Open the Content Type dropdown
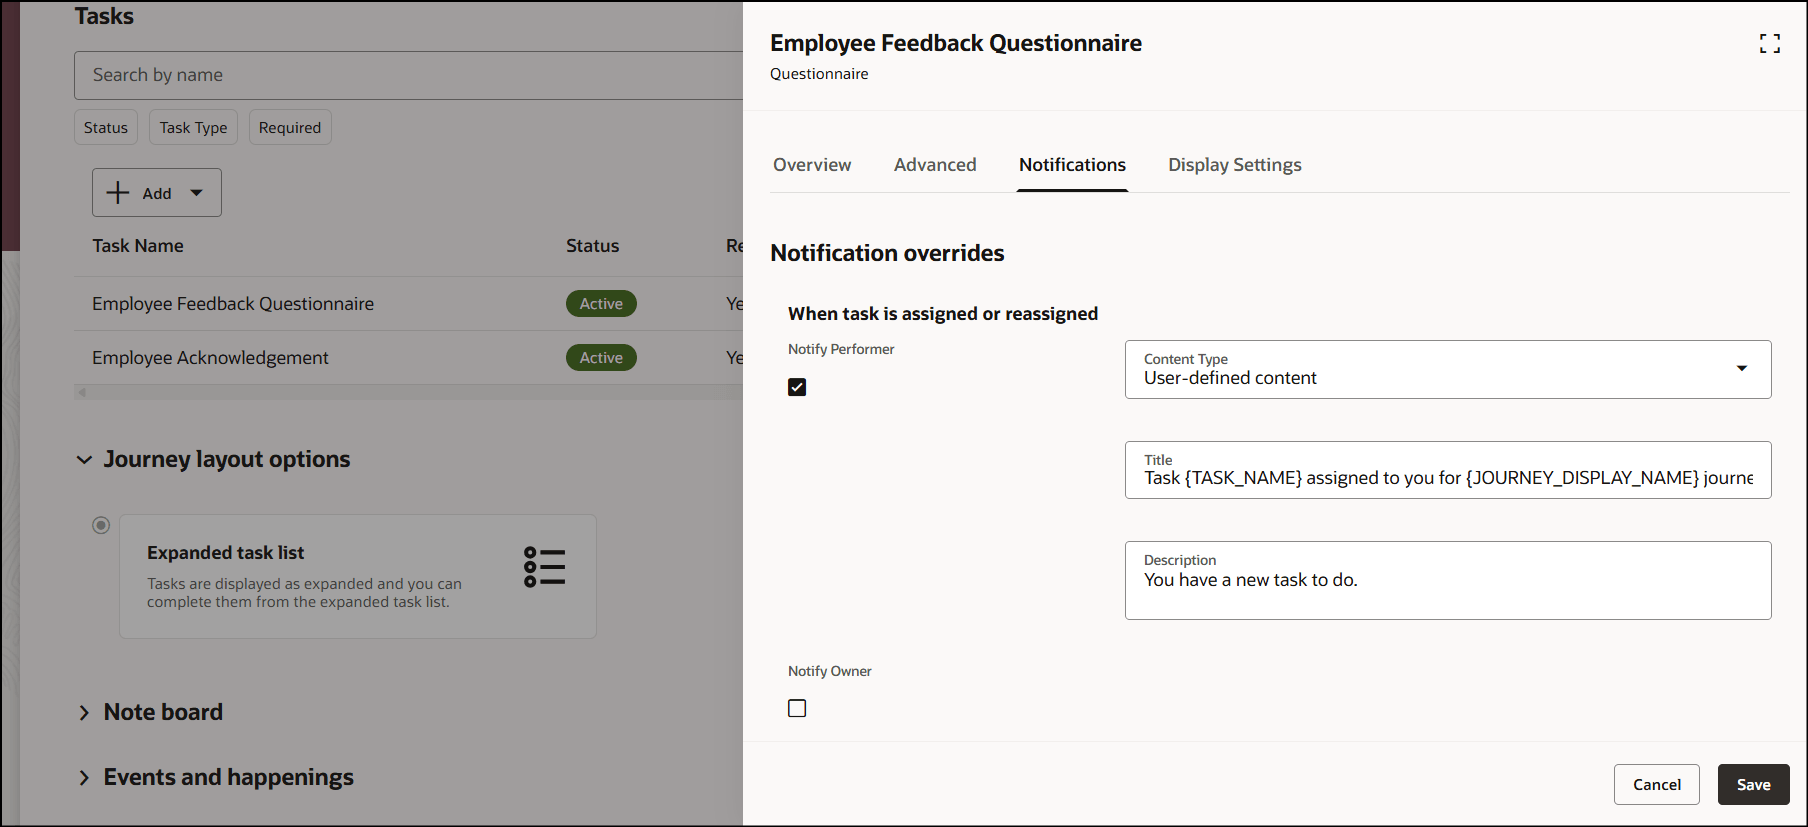Image resolution: width=1808 pixels, height=827 pixels. [1448, 369]
